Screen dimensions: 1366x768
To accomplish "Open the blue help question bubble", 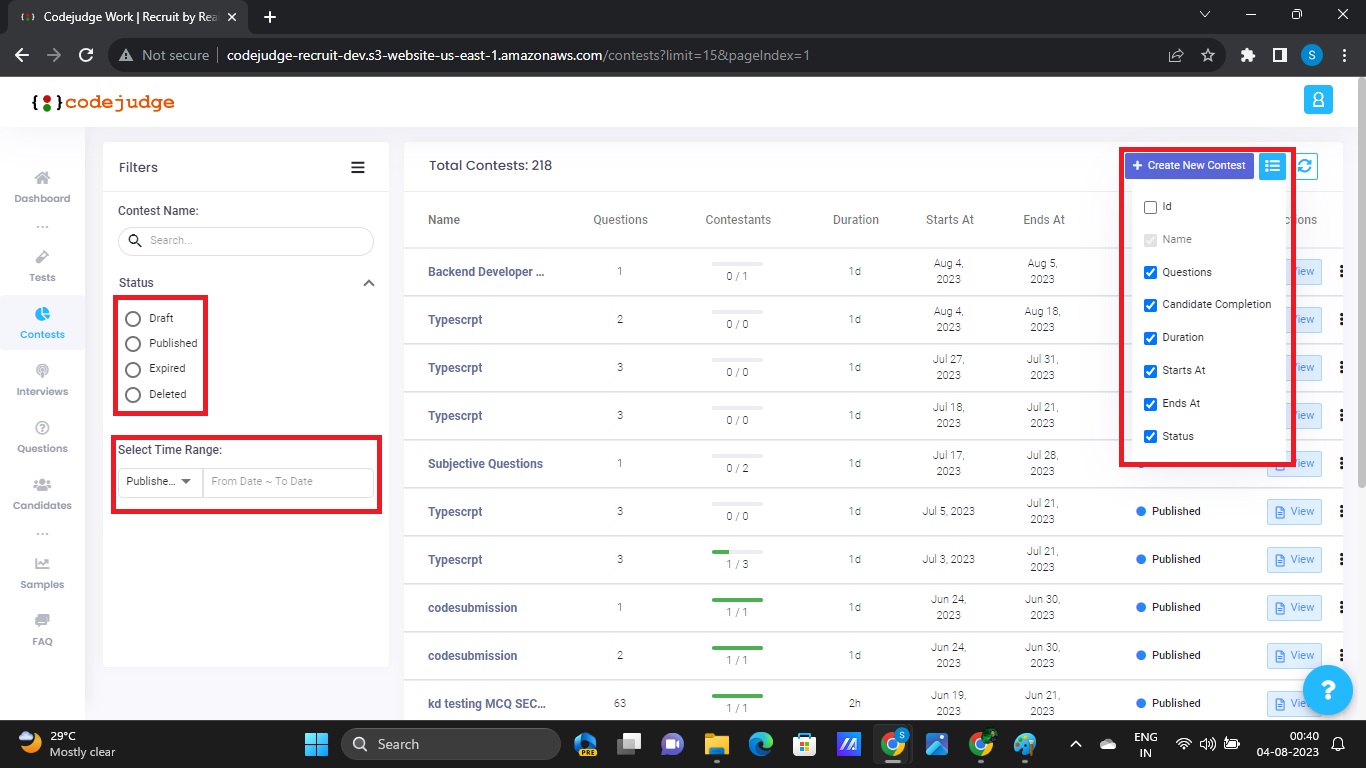I will (1327, 689).
